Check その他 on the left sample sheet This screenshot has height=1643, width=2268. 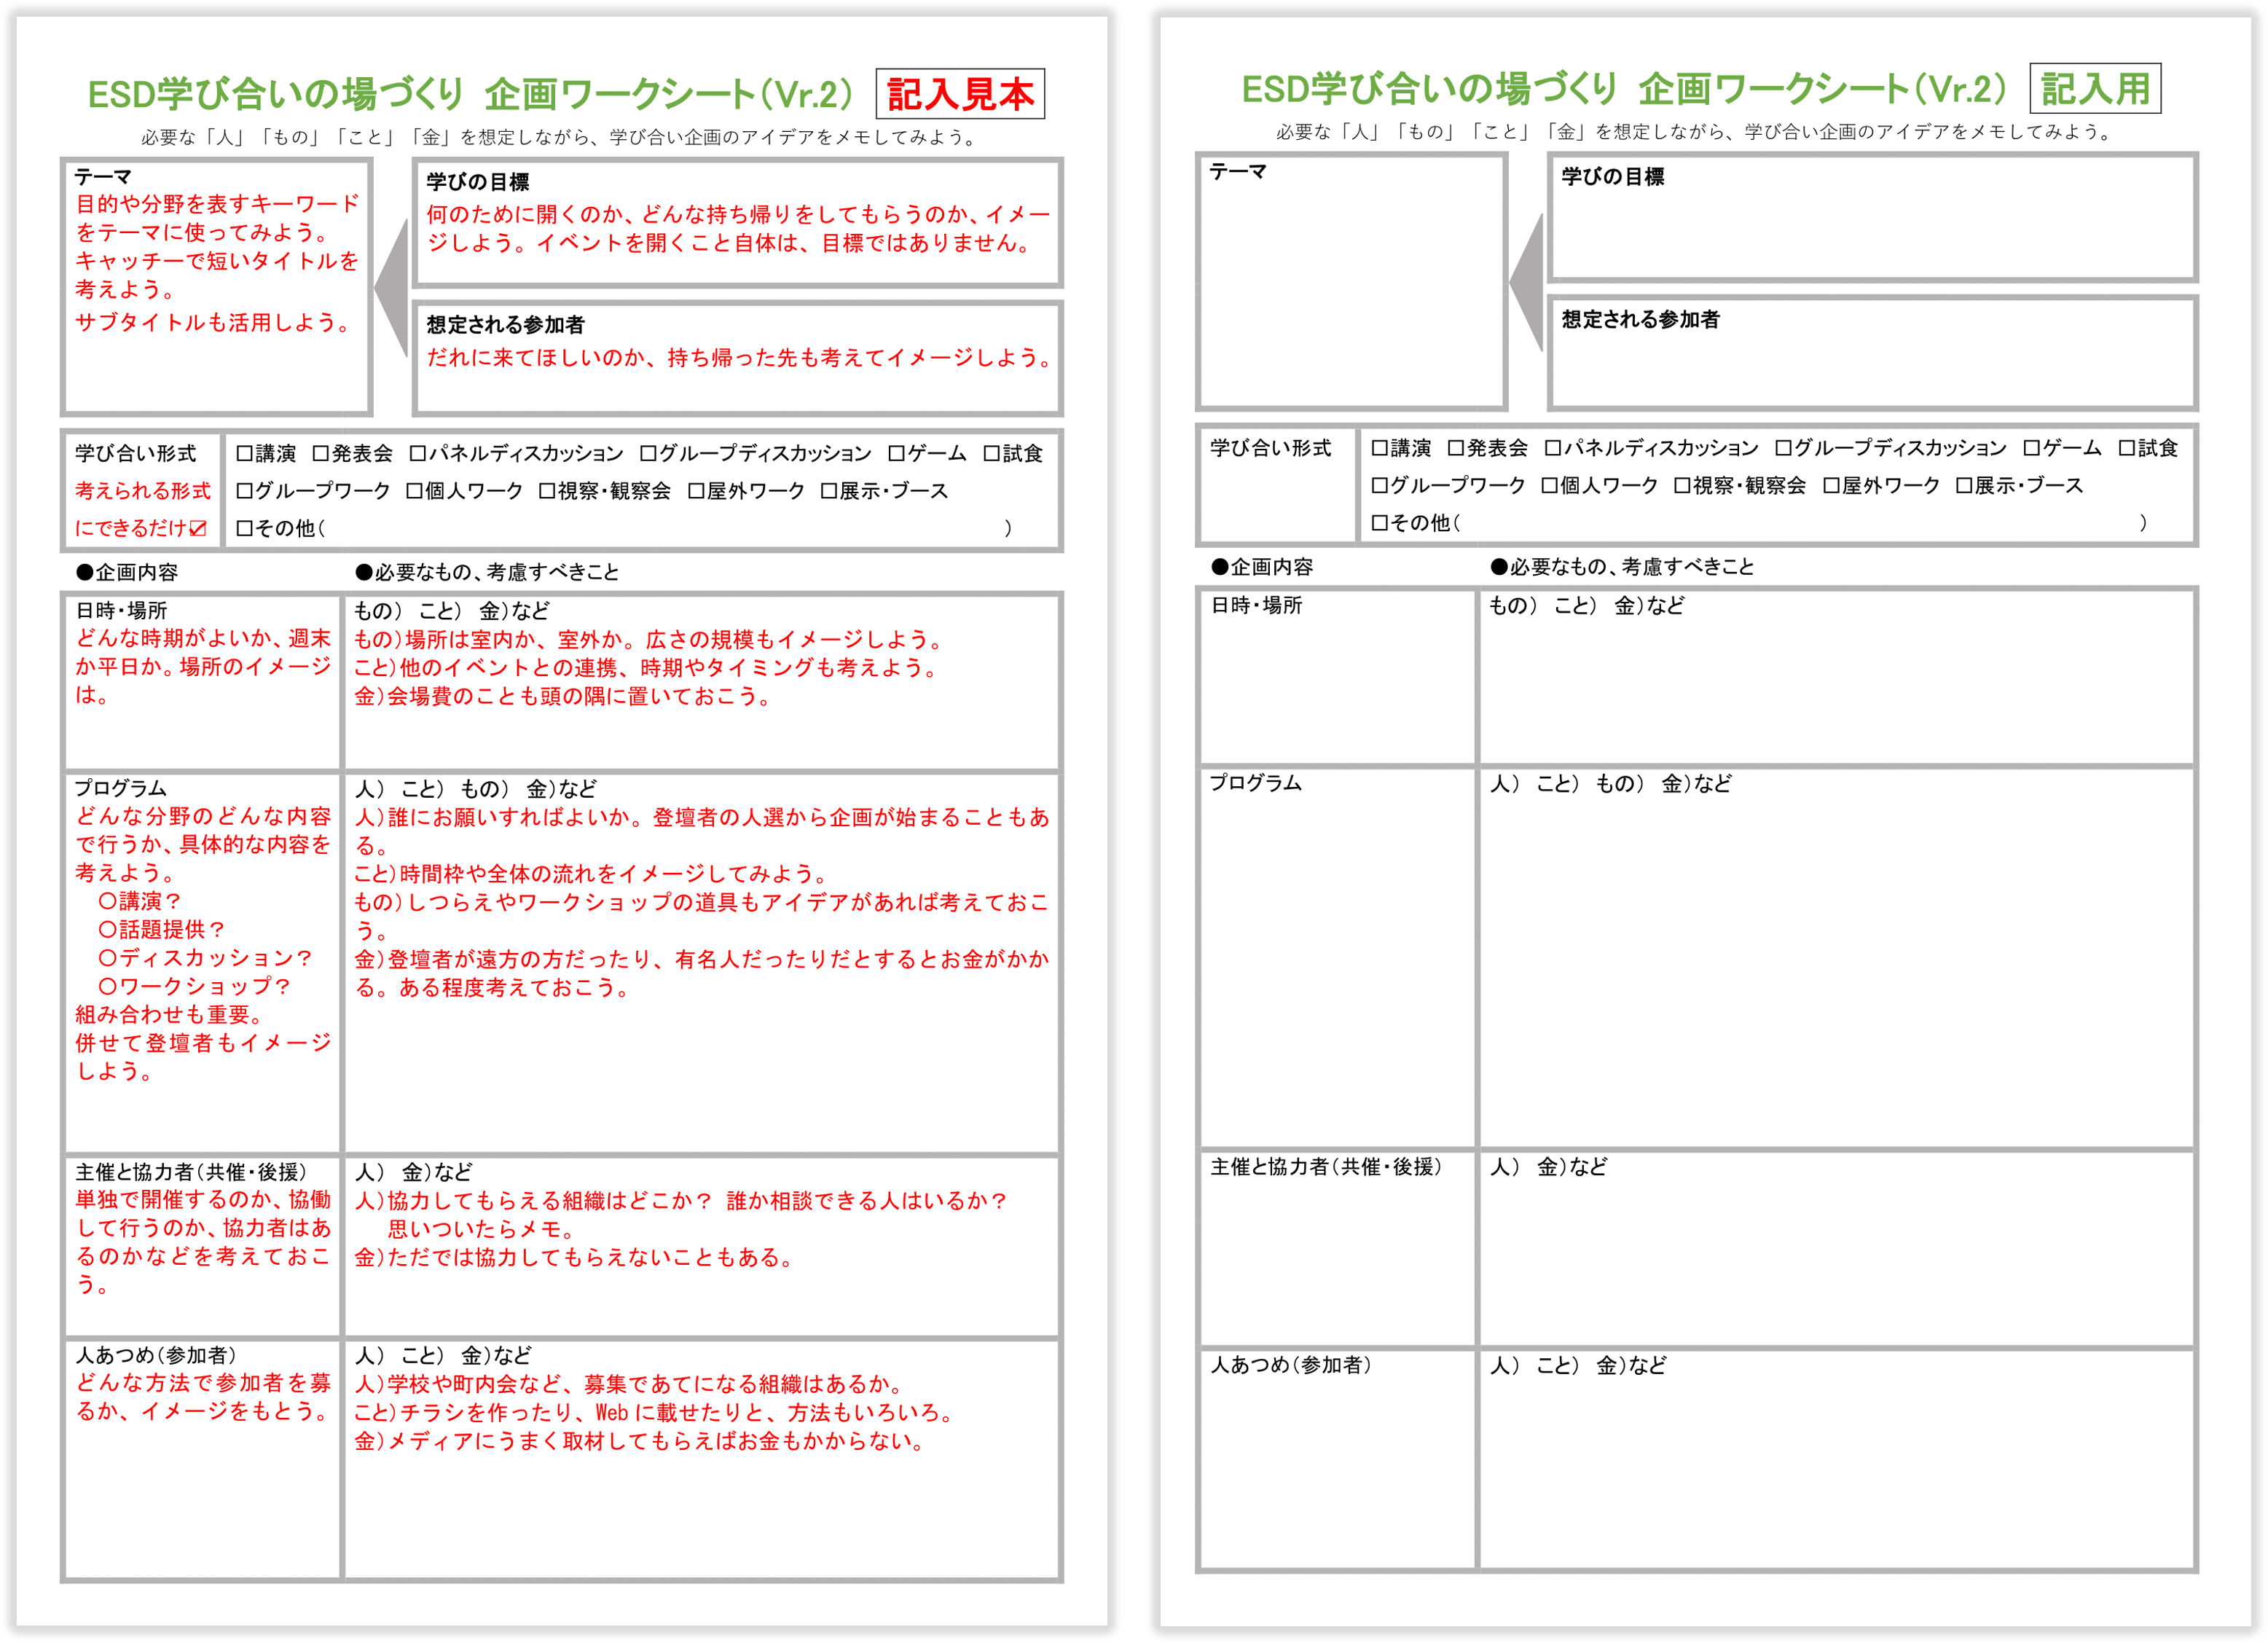tap(244, 528)
